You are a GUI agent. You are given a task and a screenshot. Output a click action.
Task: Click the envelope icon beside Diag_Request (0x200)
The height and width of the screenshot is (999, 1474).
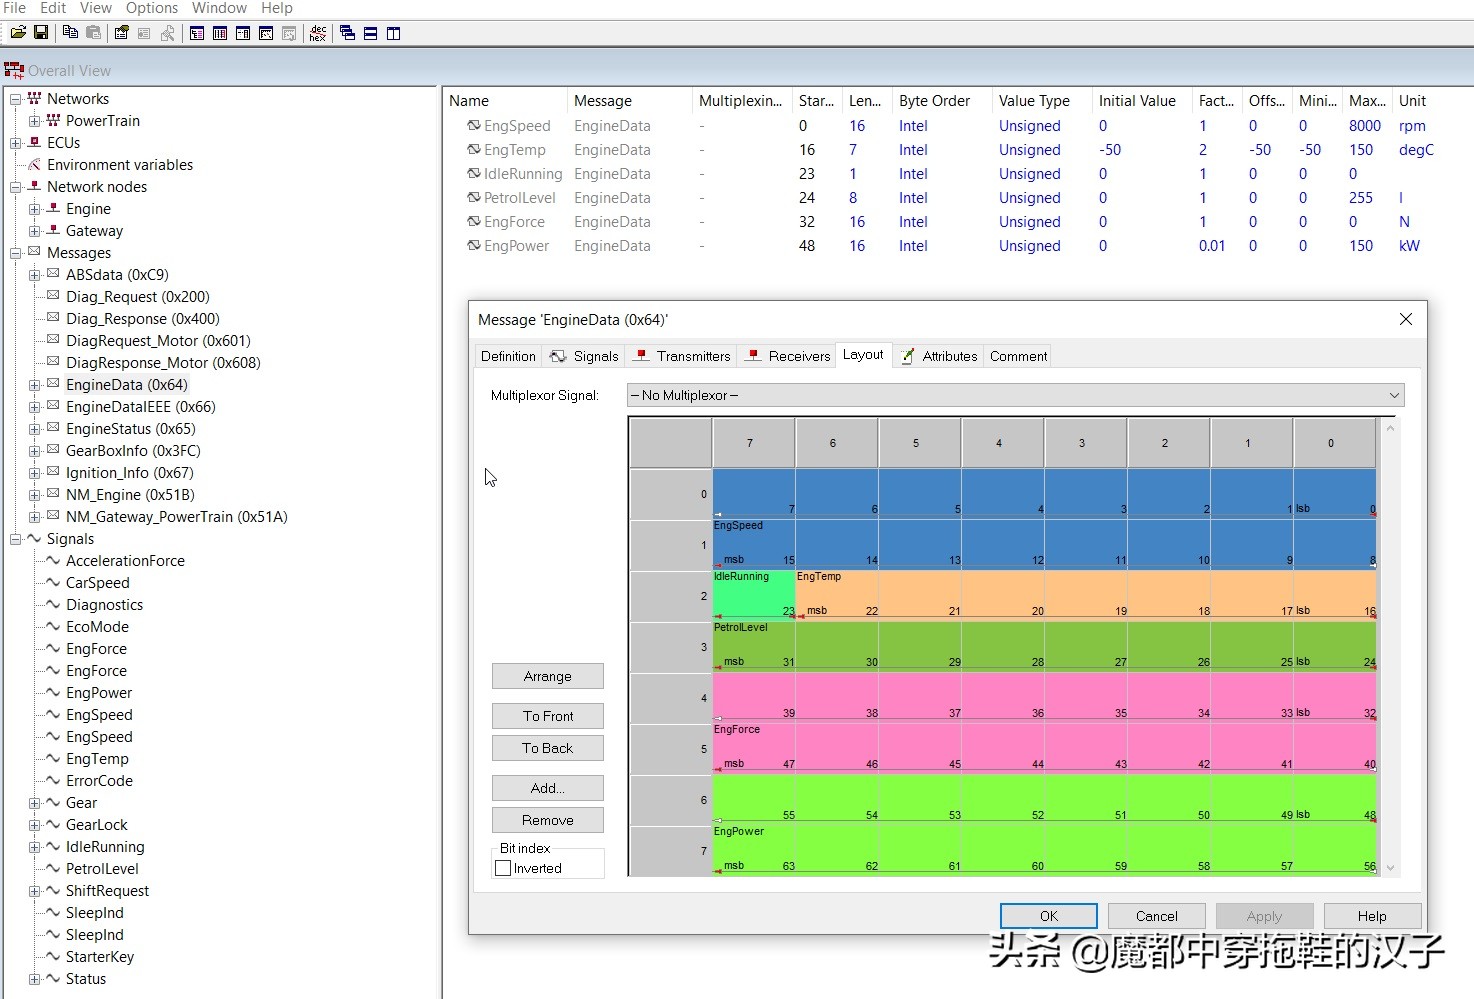tap(54, 296)
